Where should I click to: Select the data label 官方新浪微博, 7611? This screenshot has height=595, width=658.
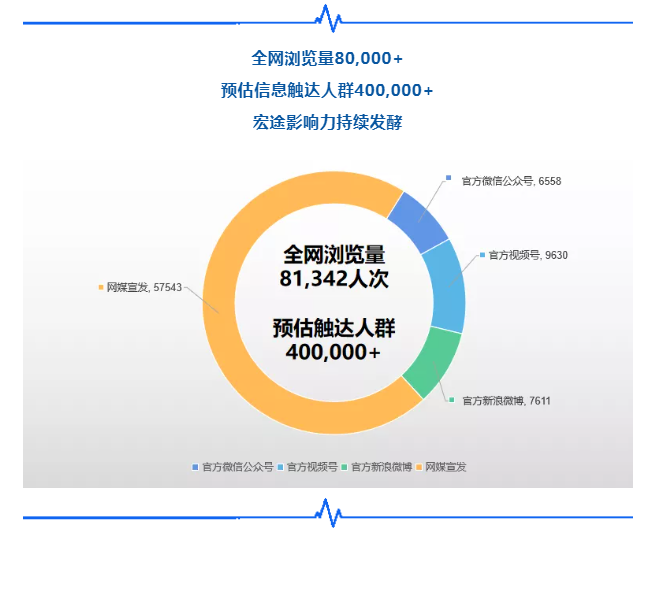point(506,401)
